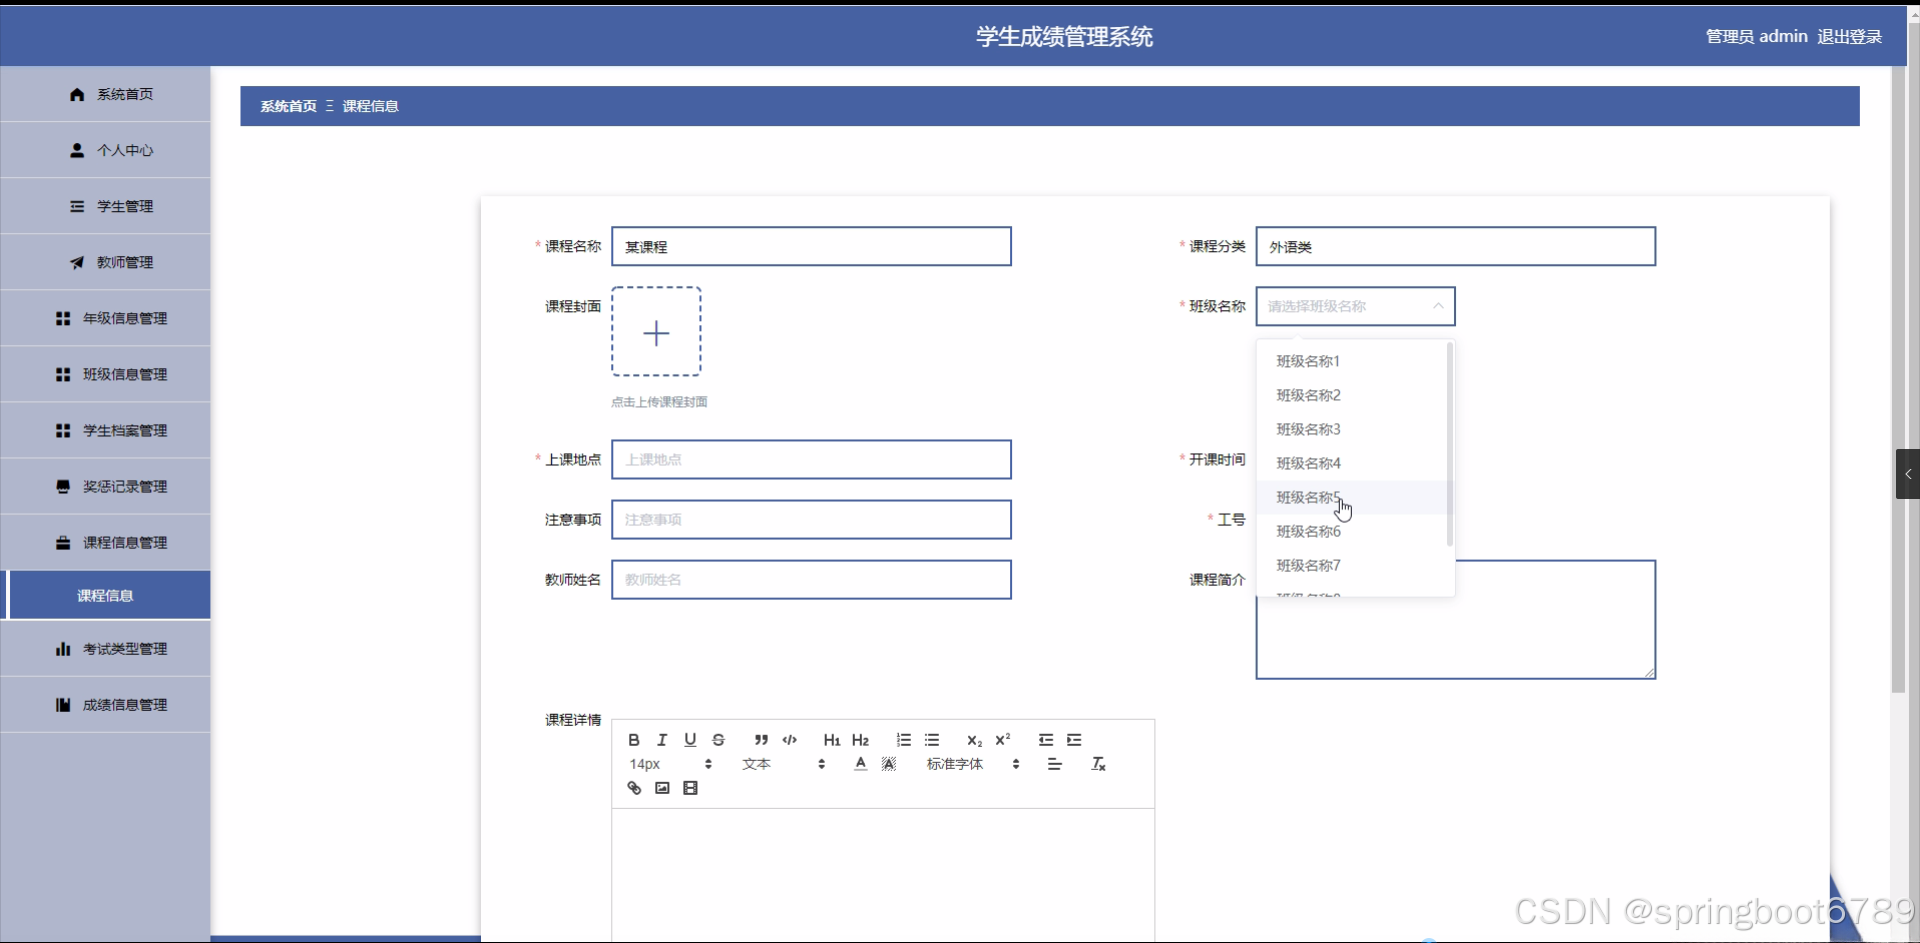Open text color picker
This screenshot has width=1920, height=943.
coord(860,764)
